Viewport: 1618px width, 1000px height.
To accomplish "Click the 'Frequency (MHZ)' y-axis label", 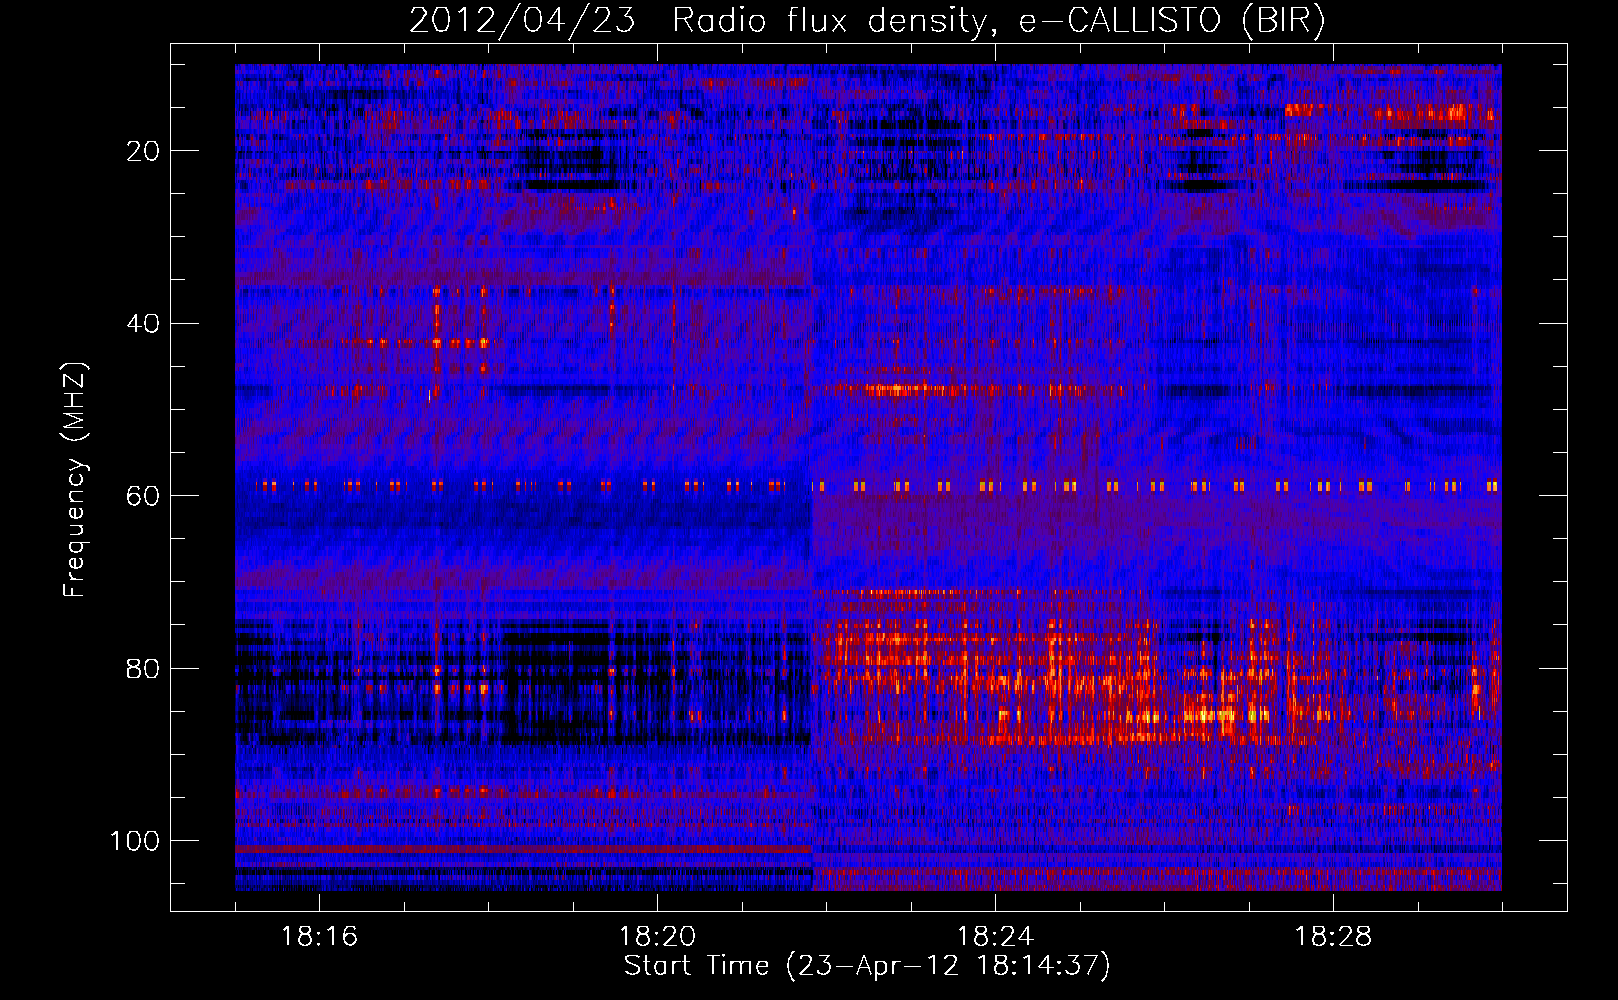I will click(75, 480).
